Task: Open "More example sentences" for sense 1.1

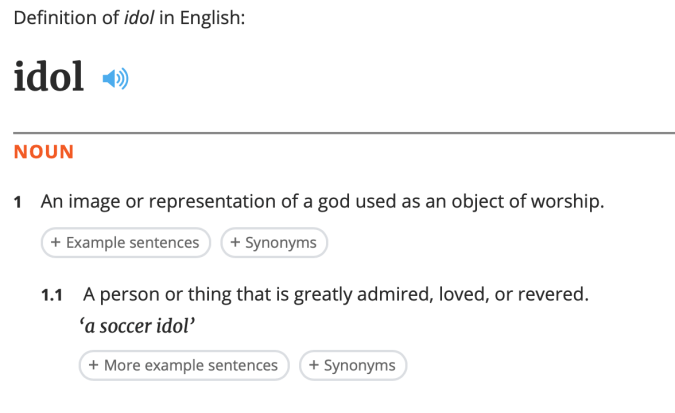Action: (x=184, y=365)
